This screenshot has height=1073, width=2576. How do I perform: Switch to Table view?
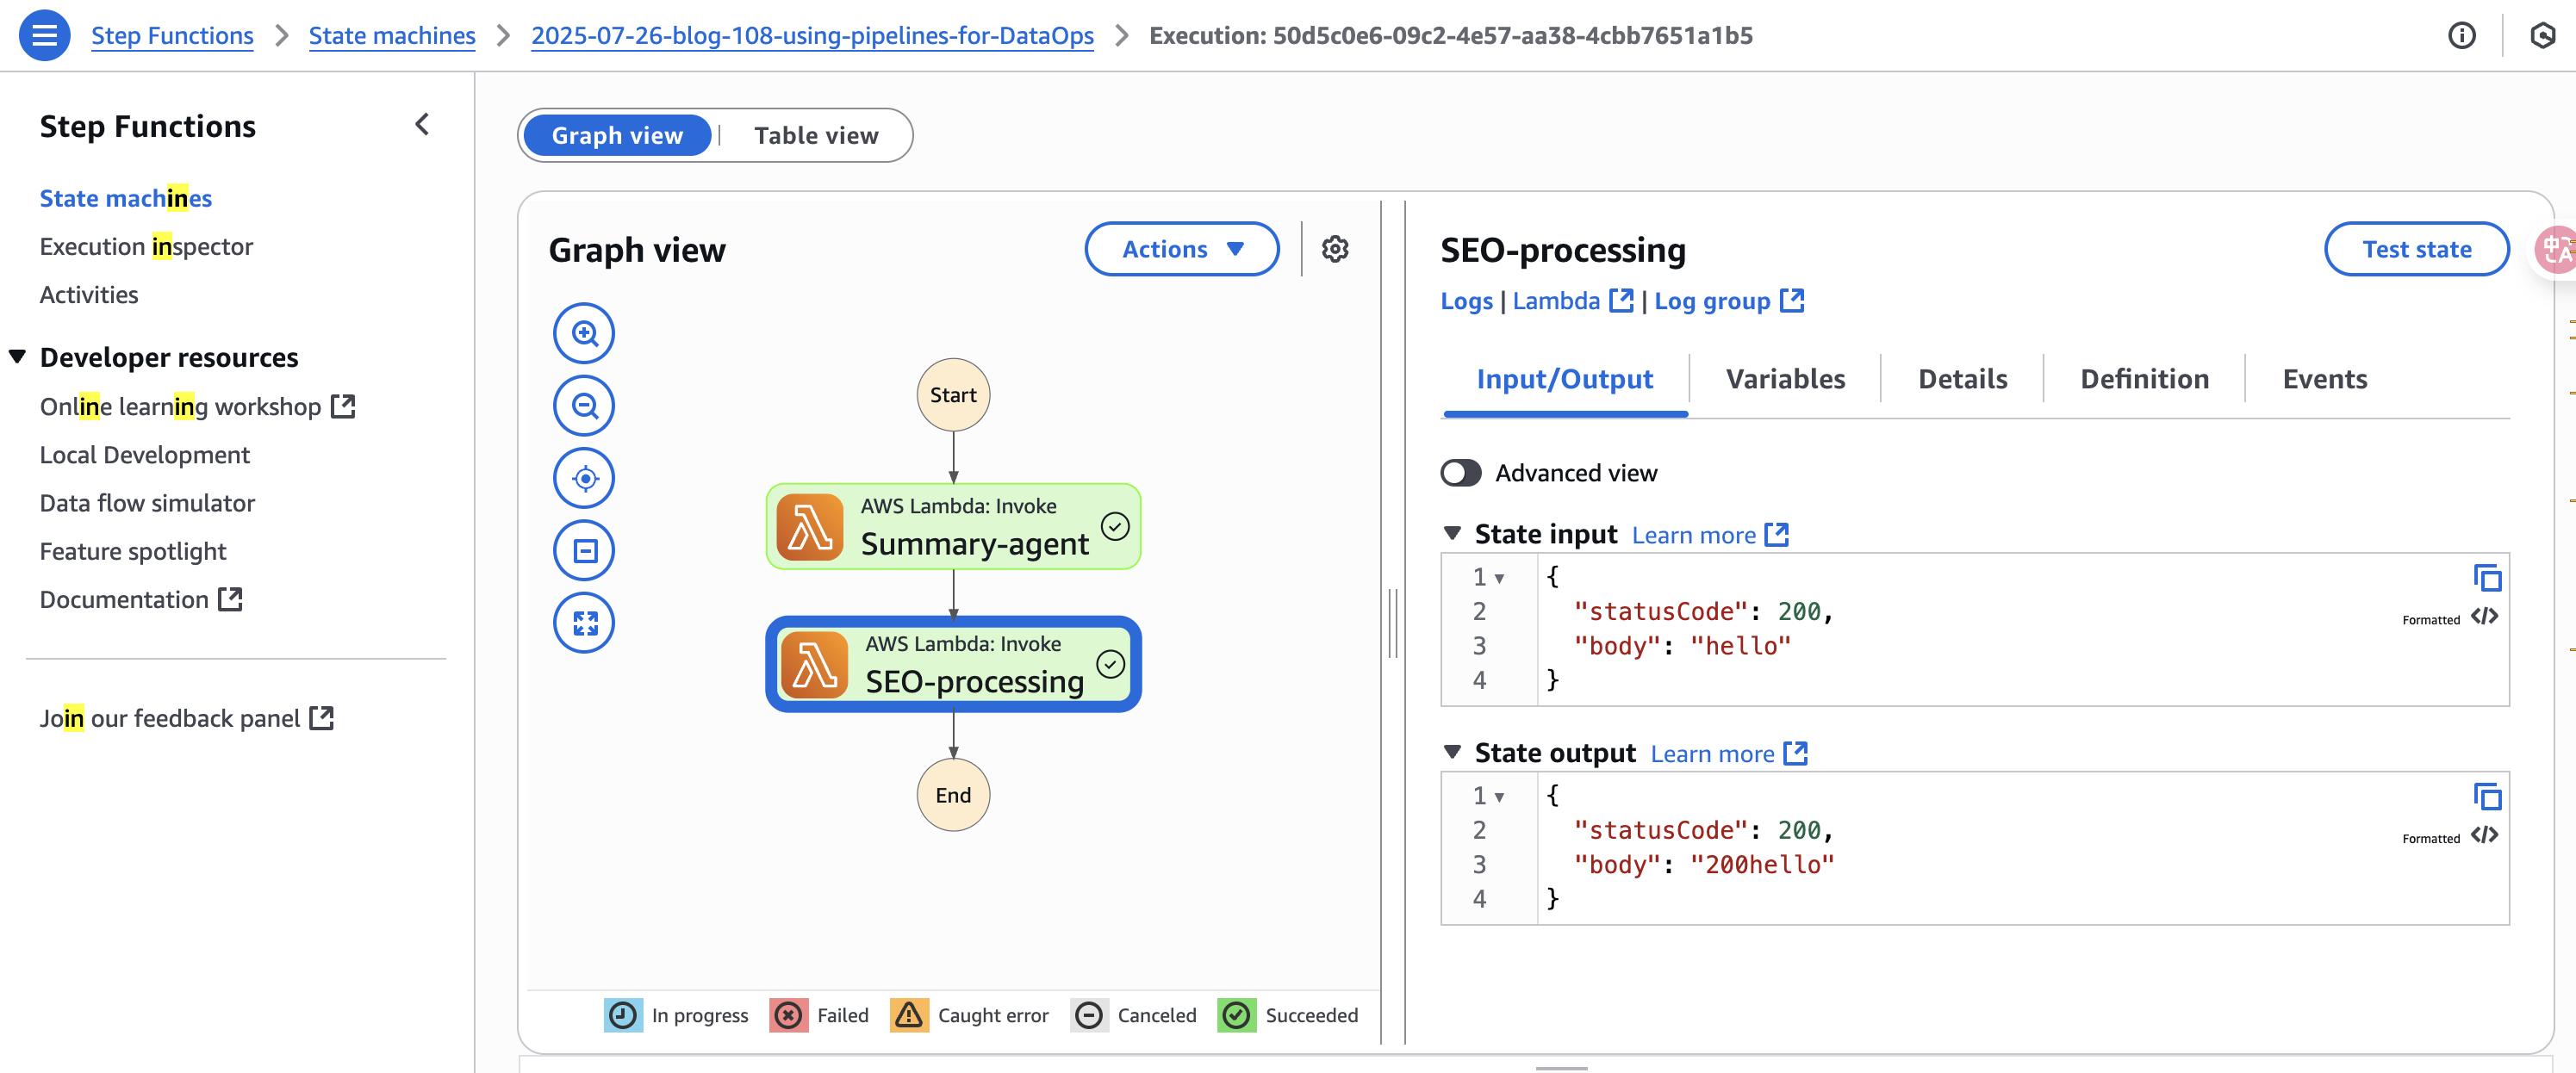(x=816, y=135)
